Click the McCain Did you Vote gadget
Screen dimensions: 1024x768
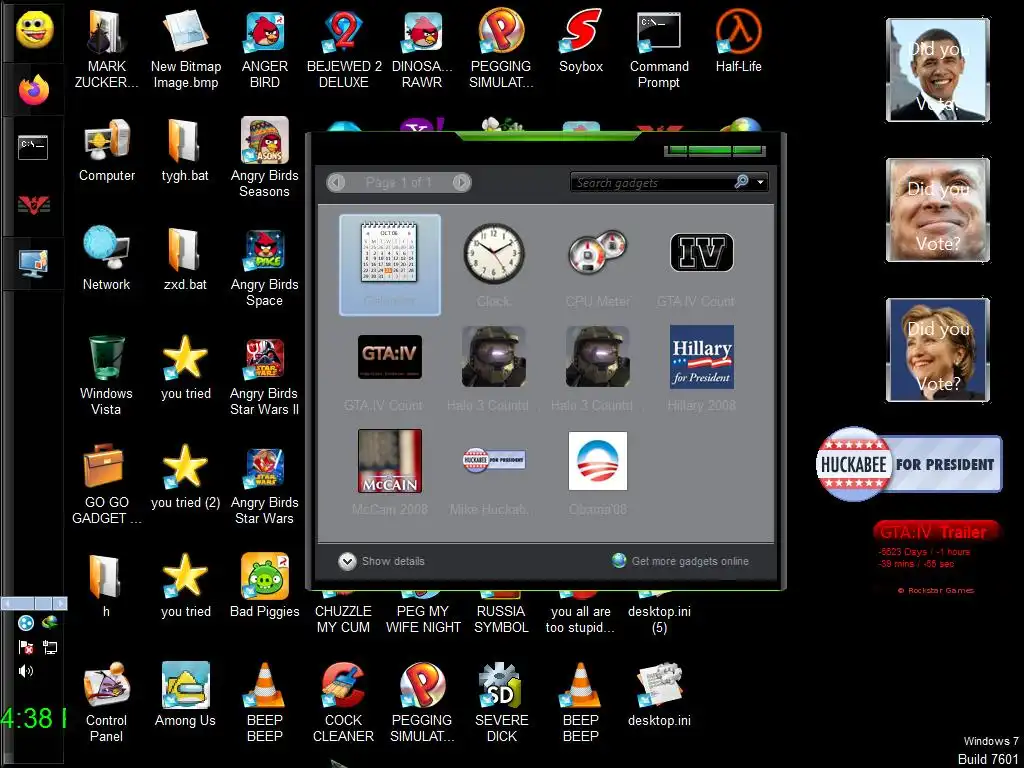coord(938,210)
